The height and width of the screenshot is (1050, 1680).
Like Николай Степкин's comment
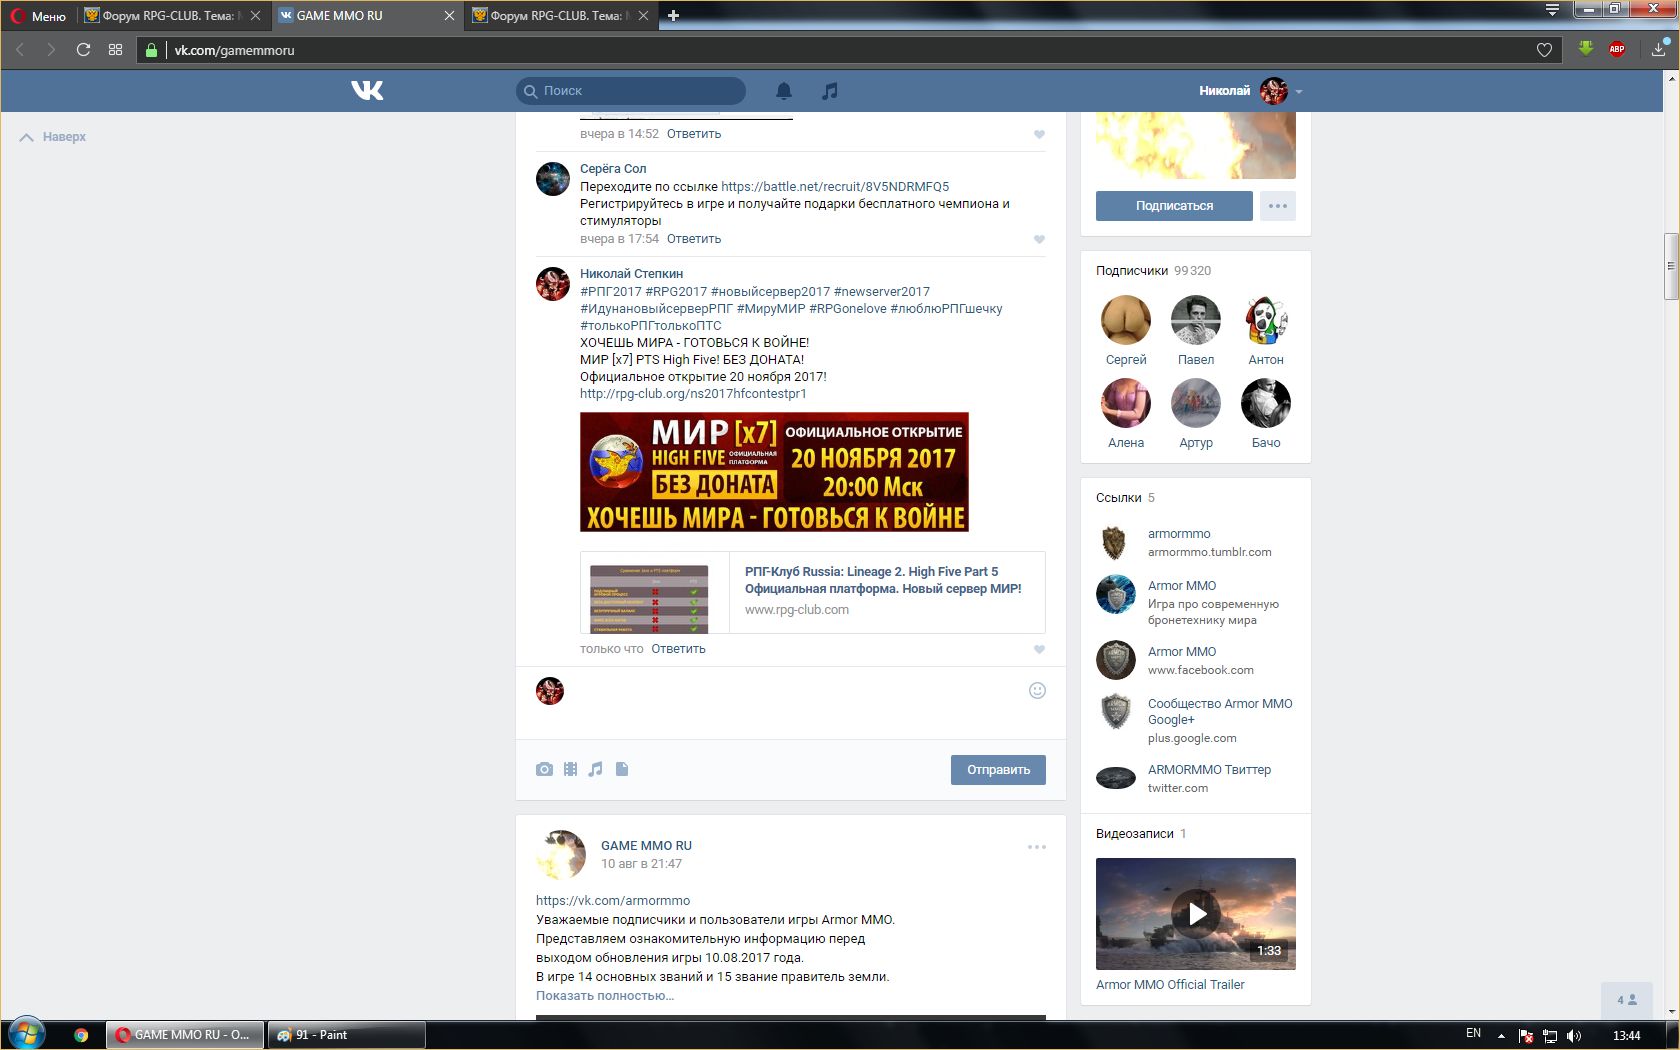[x=1039, y=649]
